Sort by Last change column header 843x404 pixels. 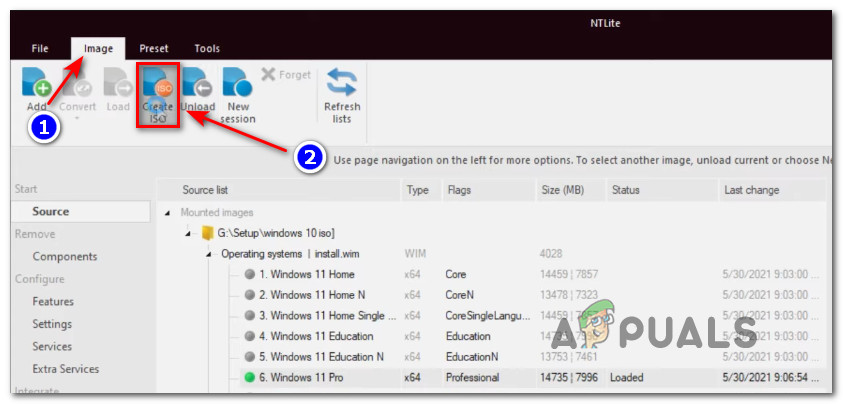(771, 190)
